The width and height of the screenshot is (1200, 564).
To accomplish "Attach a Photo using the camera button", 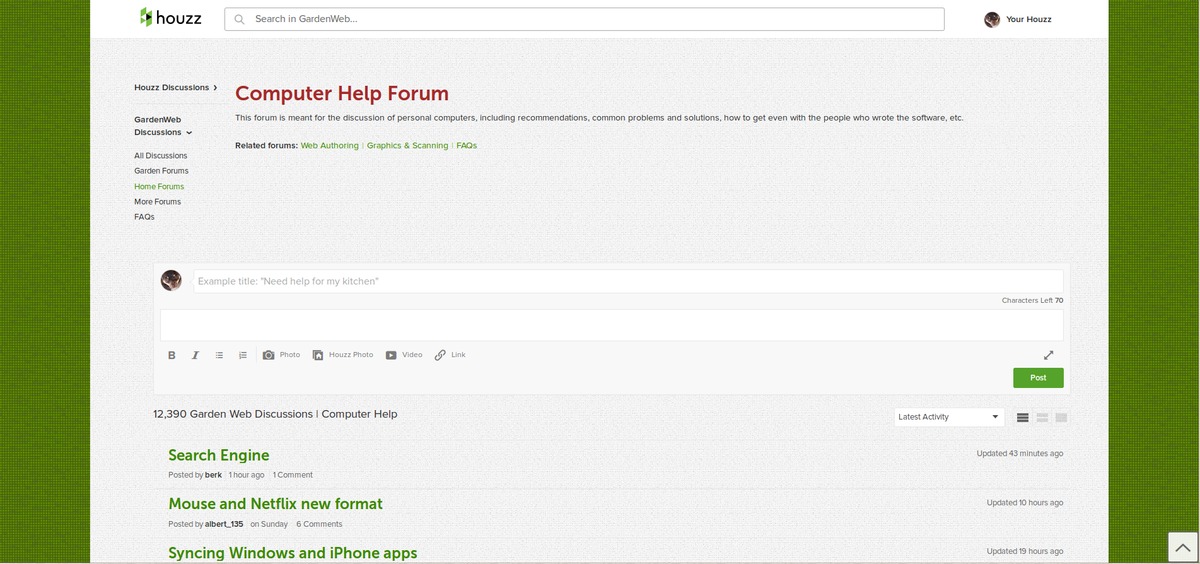I will [281, 355].
